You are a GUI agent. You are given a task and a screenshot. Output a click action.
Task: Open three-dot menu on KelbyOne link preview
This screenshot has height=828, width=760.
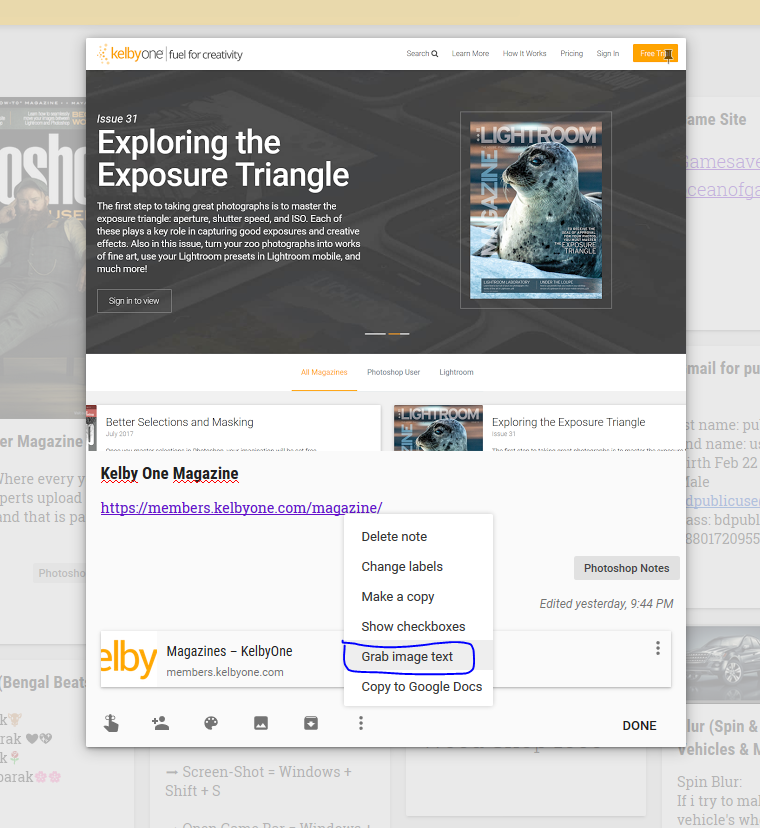click(658, 648)
